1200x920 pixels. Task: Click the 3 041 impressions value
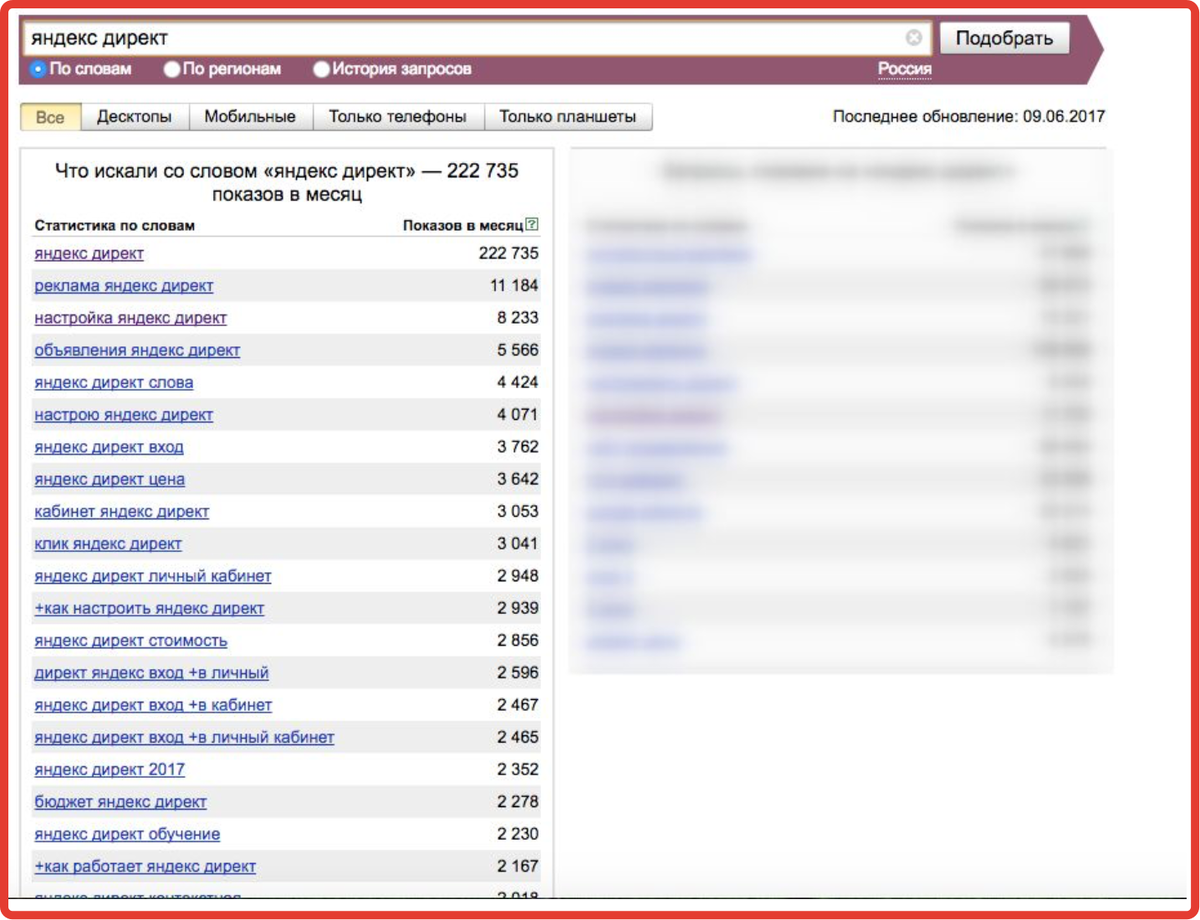518,544
